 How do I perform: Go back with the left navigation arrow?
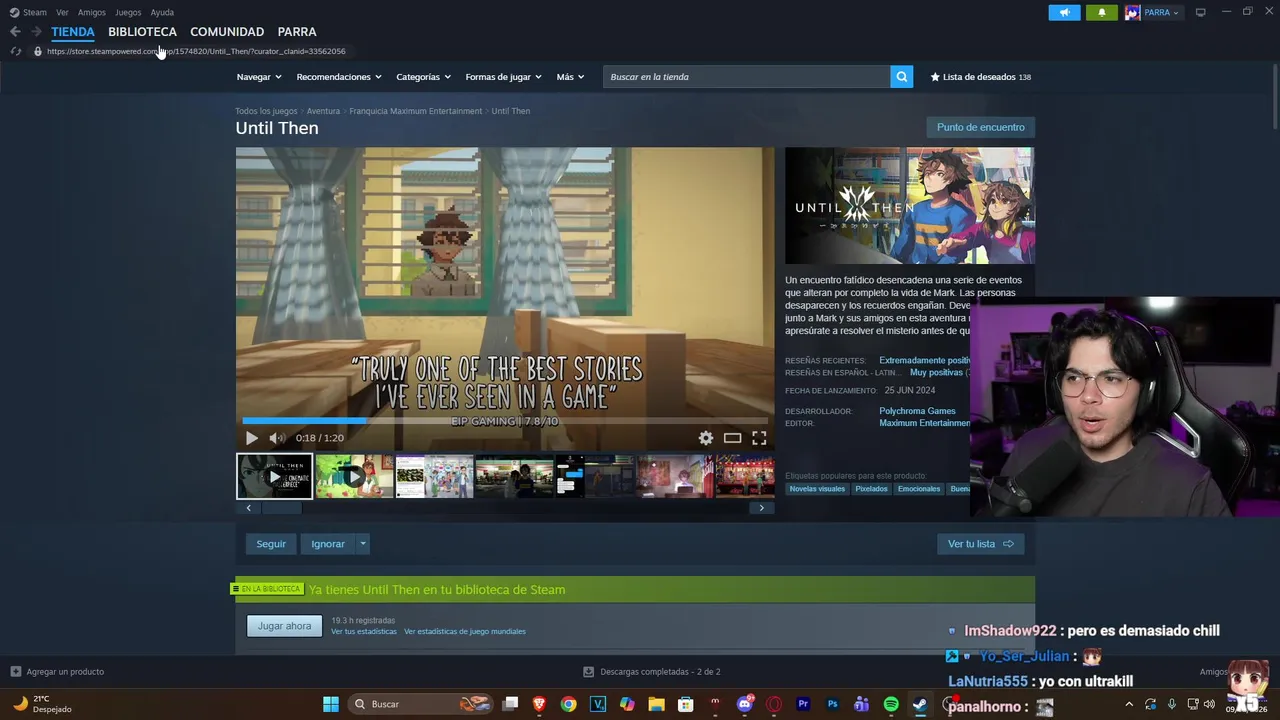click(15, 32)
